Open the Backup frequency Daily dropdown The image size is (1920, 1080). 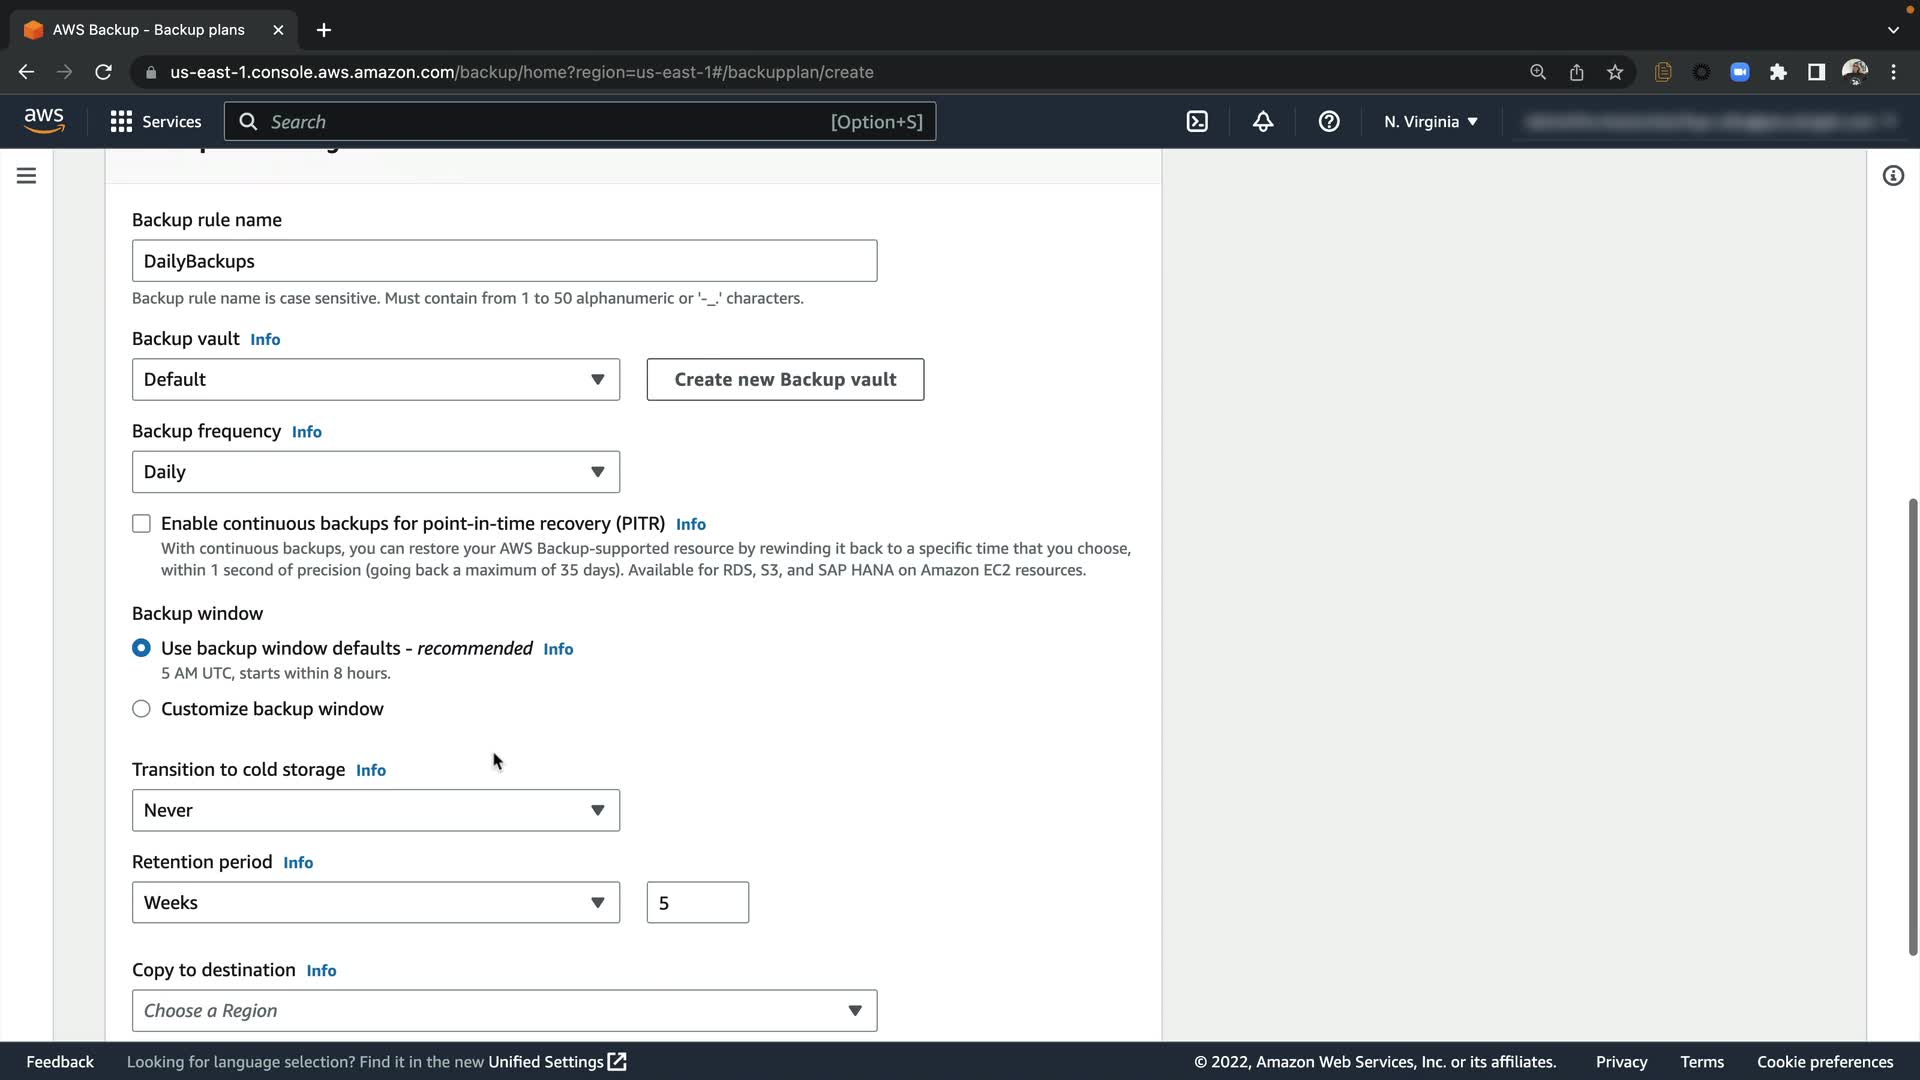[x=375, y=472]
